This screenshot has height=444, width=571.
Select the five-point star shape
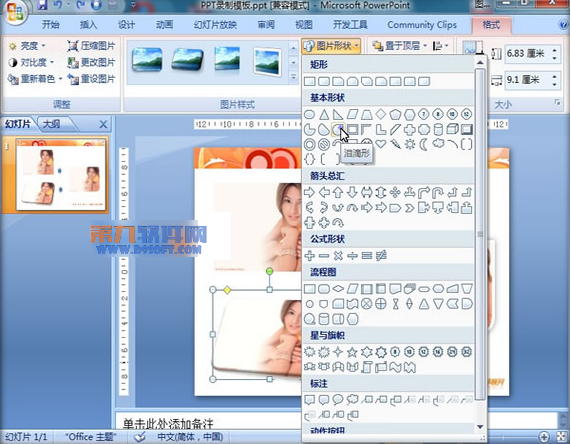(x=352, y=352)
